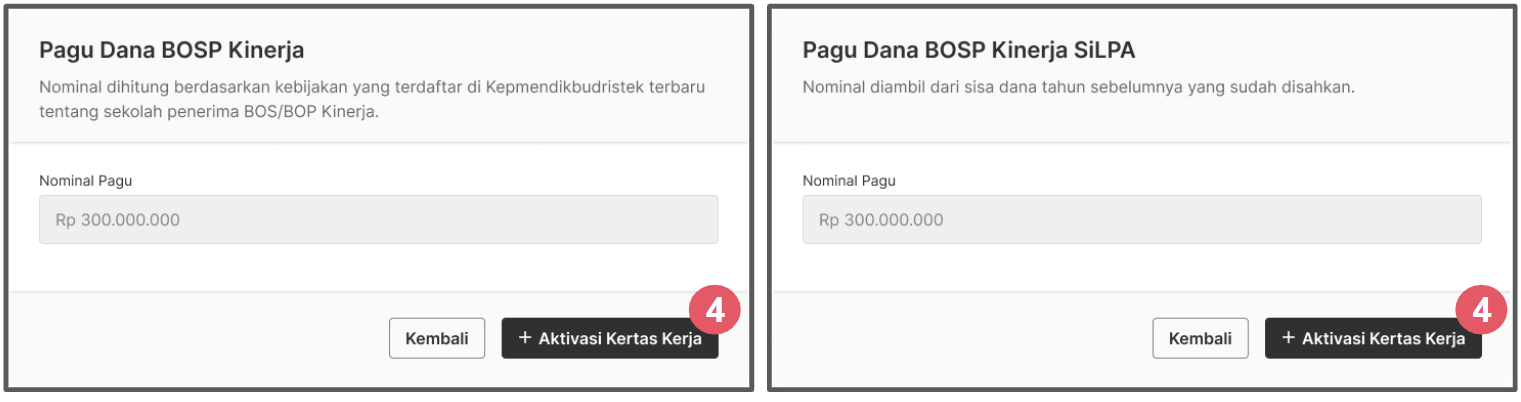Click the plus icon in left Aktivasi Kertas Kerja button
Viewport: 1521px width, 402px height.
point(525,338)
